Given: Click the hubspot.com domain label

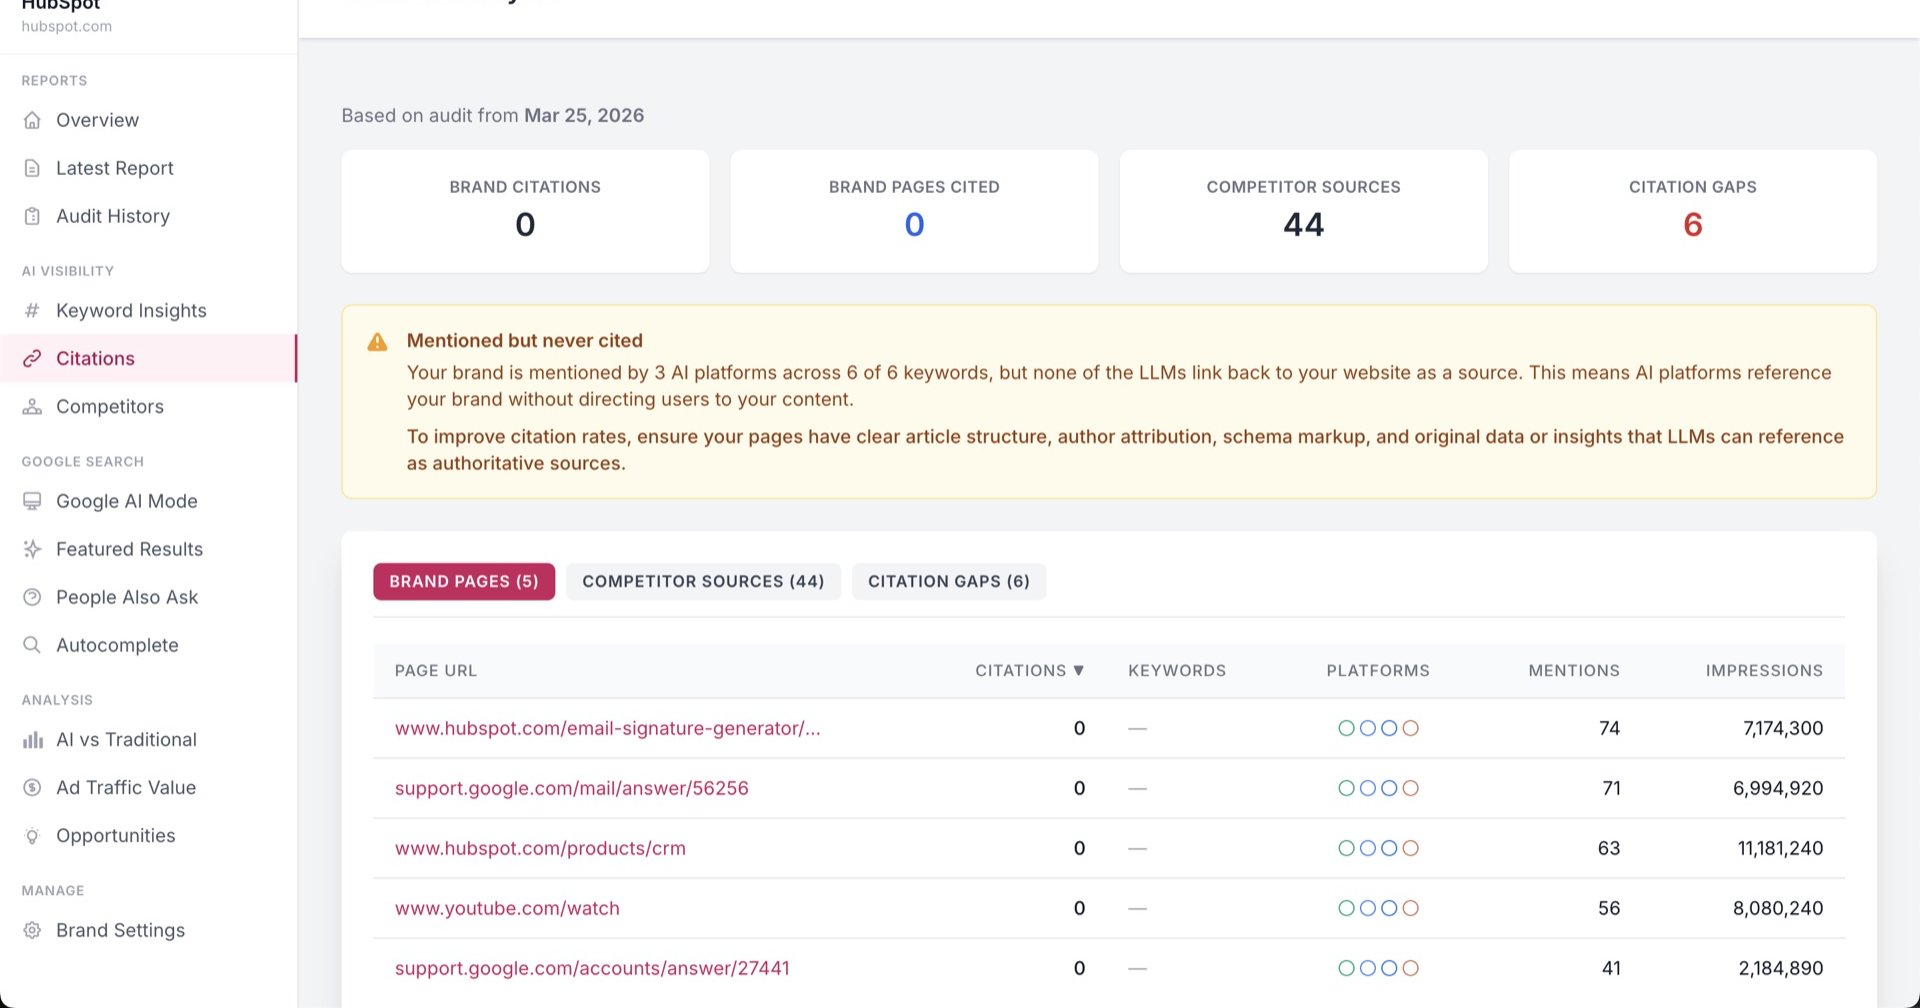Looking at the screenshot, I should coord(67,26).
